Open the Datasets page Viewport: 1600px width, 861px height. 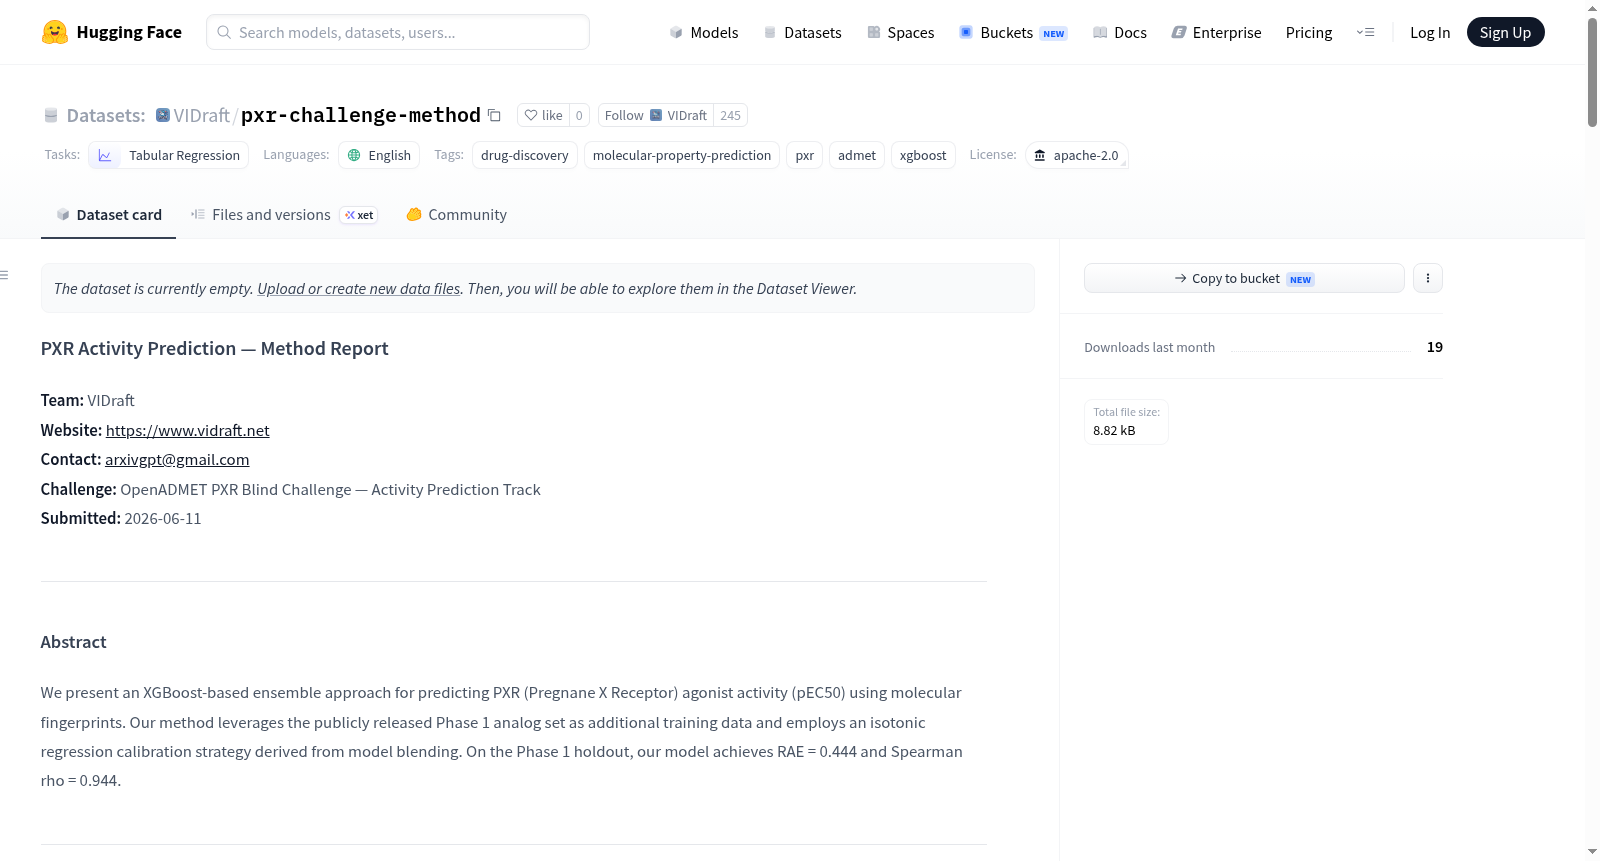tap(802, 32)
